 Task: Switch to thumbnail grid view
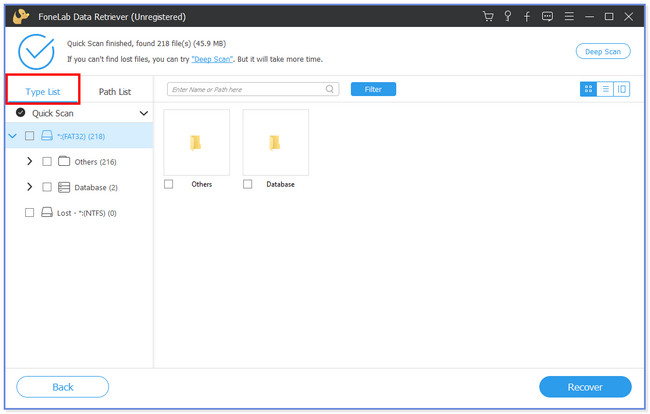click(588, 89)
